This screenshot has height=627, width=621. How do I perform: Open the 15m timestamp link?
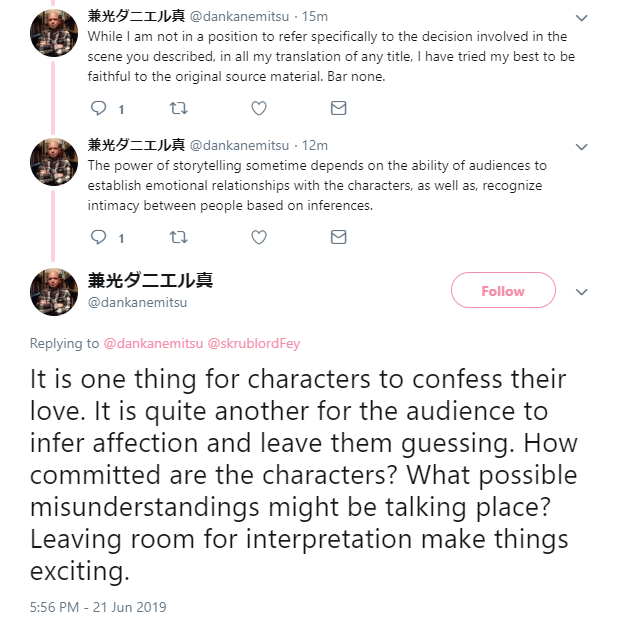pos(315,16)
